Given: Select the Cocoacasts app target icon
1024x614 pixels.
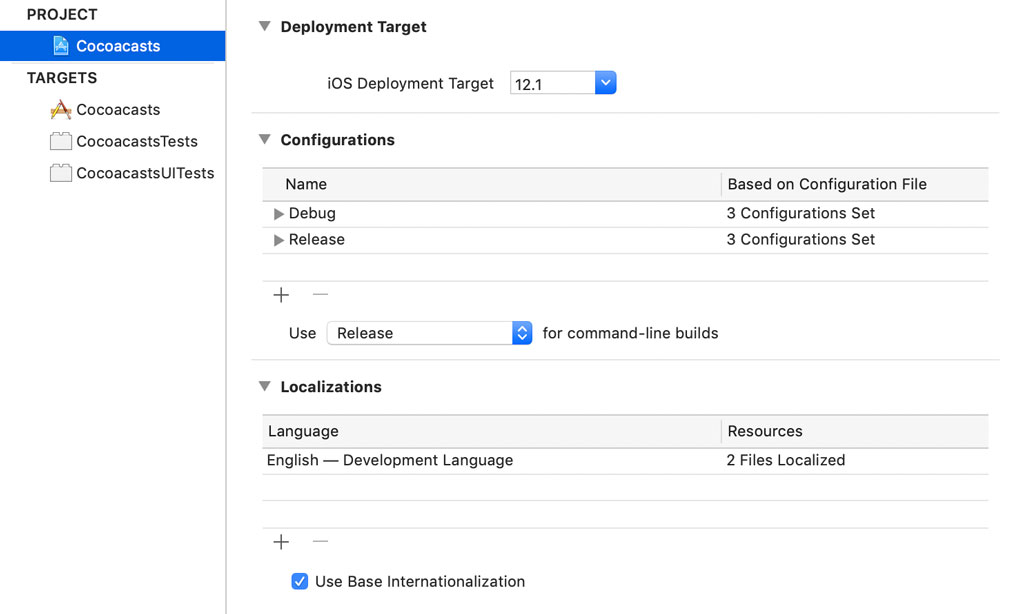Looking at the screenshot, I should (x=61, y=109).
